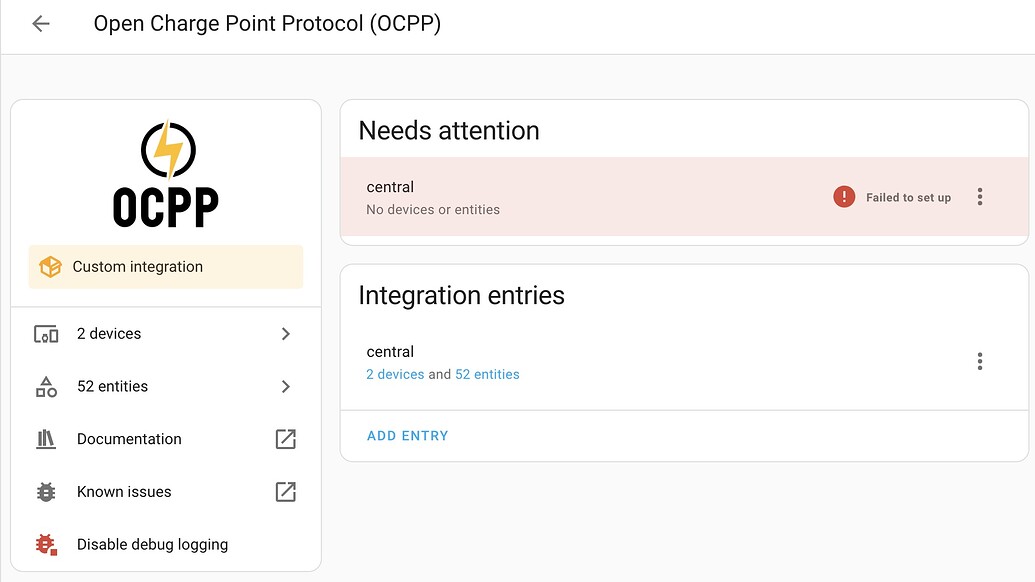This screenshot has height=582, width=1035.
Task: Expand the '52 entities' row via its chevron
Action: (x=286, y=386)
